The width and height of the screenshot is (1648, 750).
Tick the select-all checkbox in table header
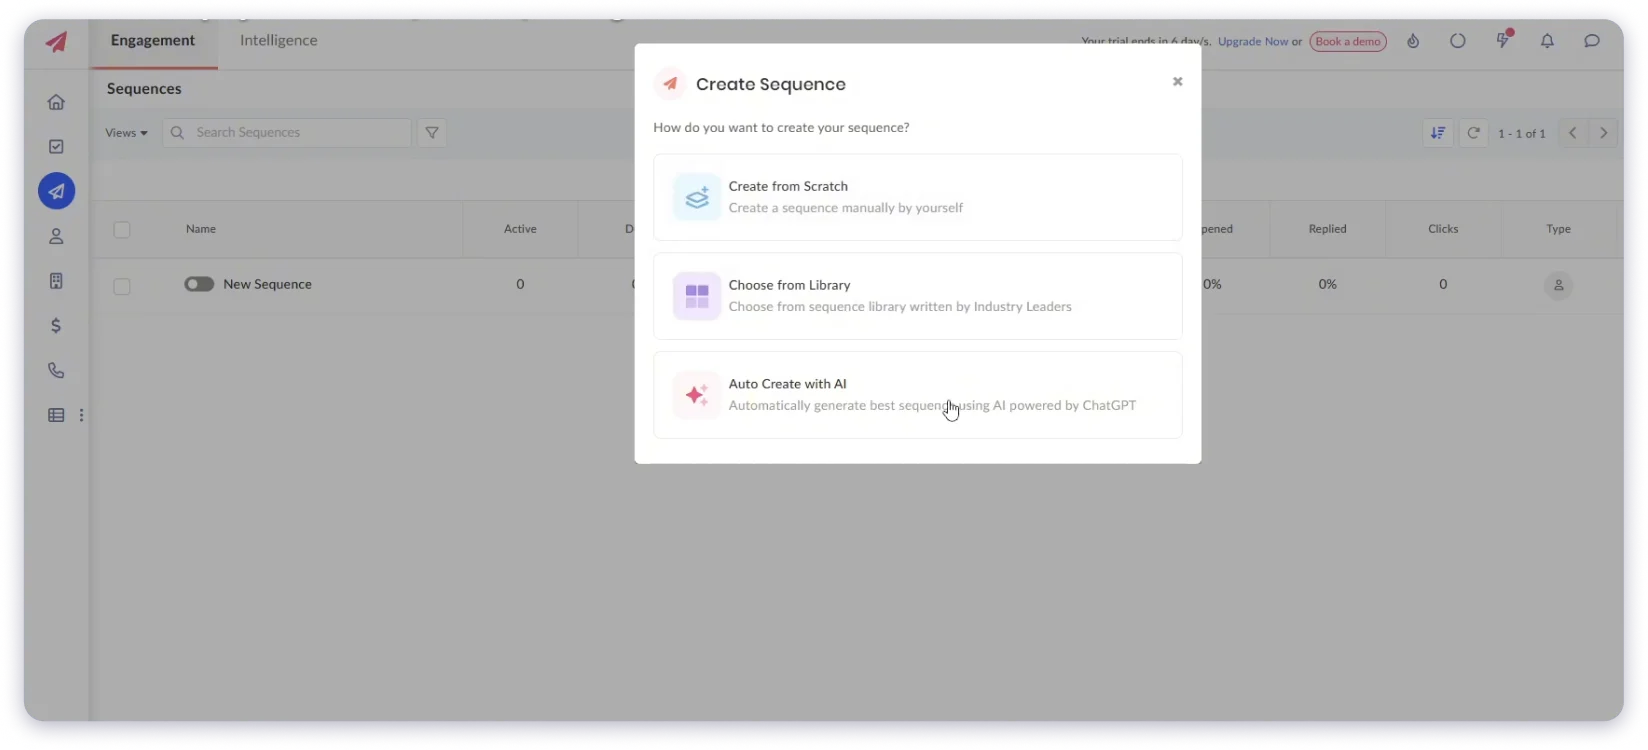tap(122, 230)
